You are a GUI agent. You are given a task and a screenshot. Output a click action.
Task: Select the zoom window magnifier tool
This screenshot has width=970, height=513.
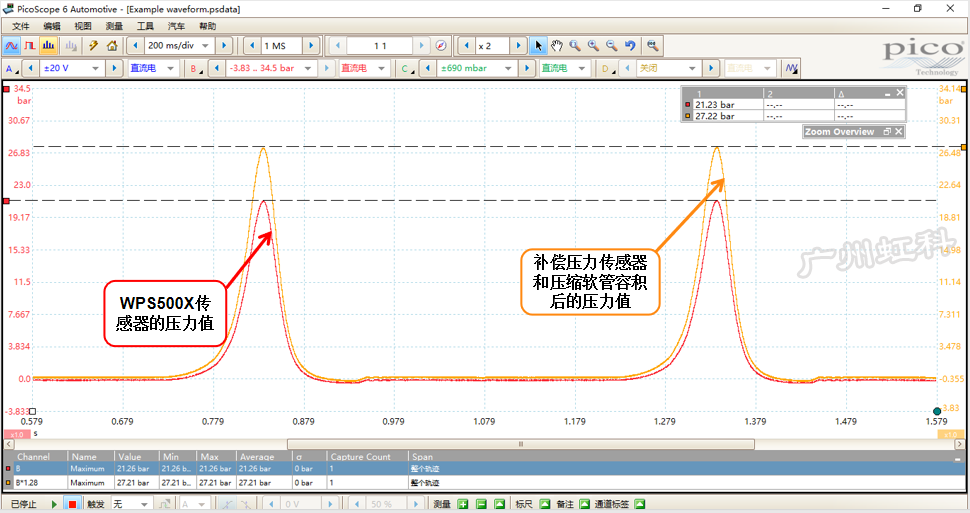(x=575, y=46)
